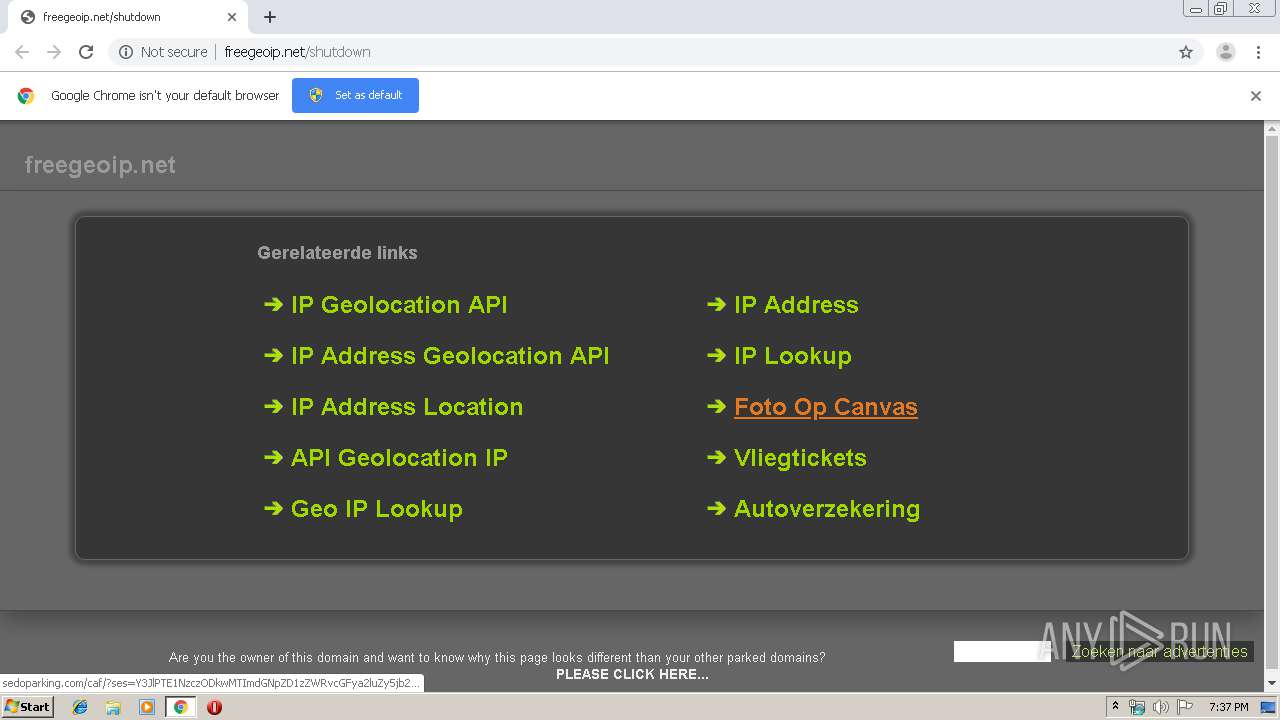Open the Vliegtickets link
1280x720 pixels.
click(800, 458)
